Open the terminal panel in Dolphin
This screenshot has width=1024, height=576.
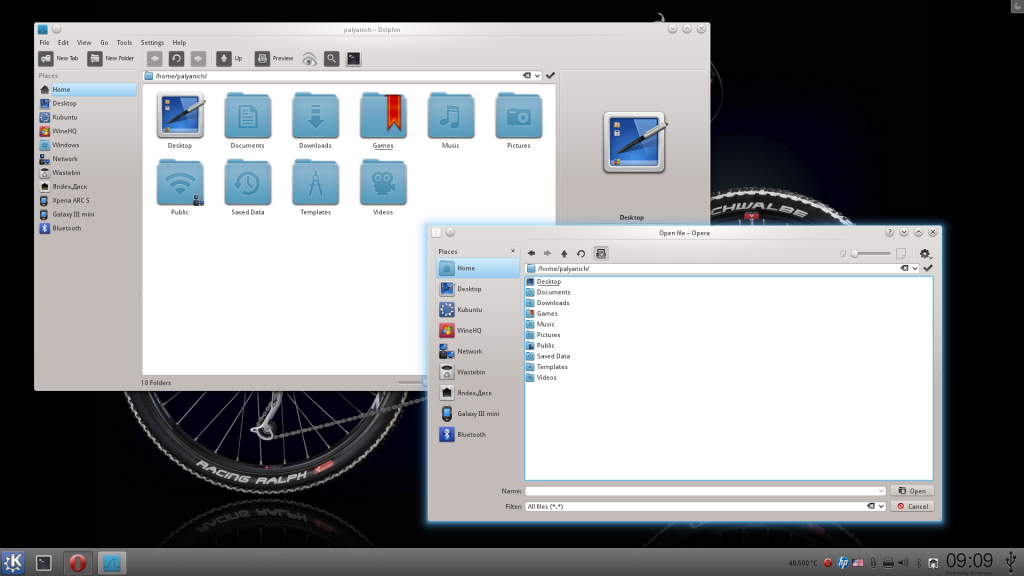click(x=353, y=59)
